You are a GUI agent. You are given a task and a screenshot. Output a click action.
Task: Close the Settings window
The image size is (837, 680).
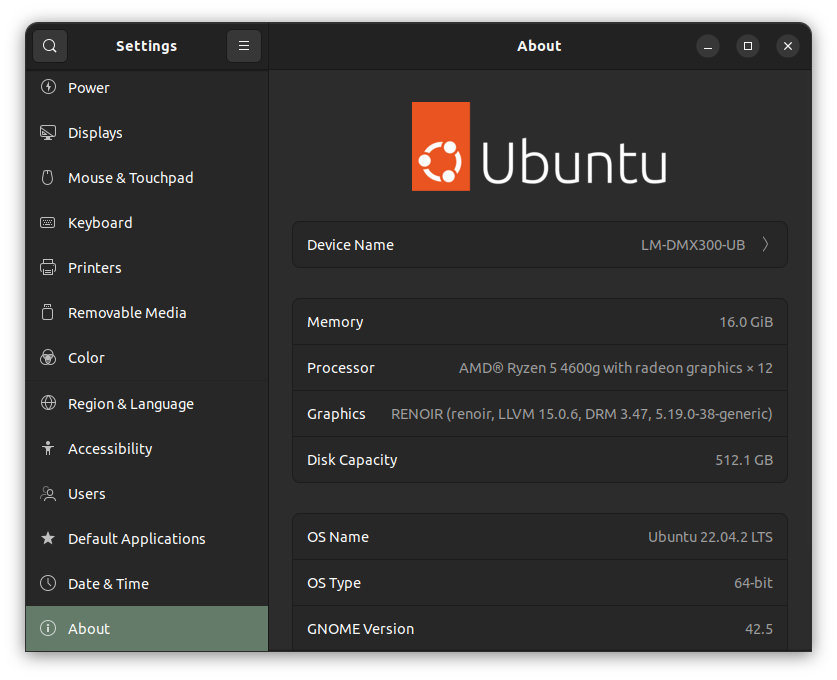[x=788, y=46]
